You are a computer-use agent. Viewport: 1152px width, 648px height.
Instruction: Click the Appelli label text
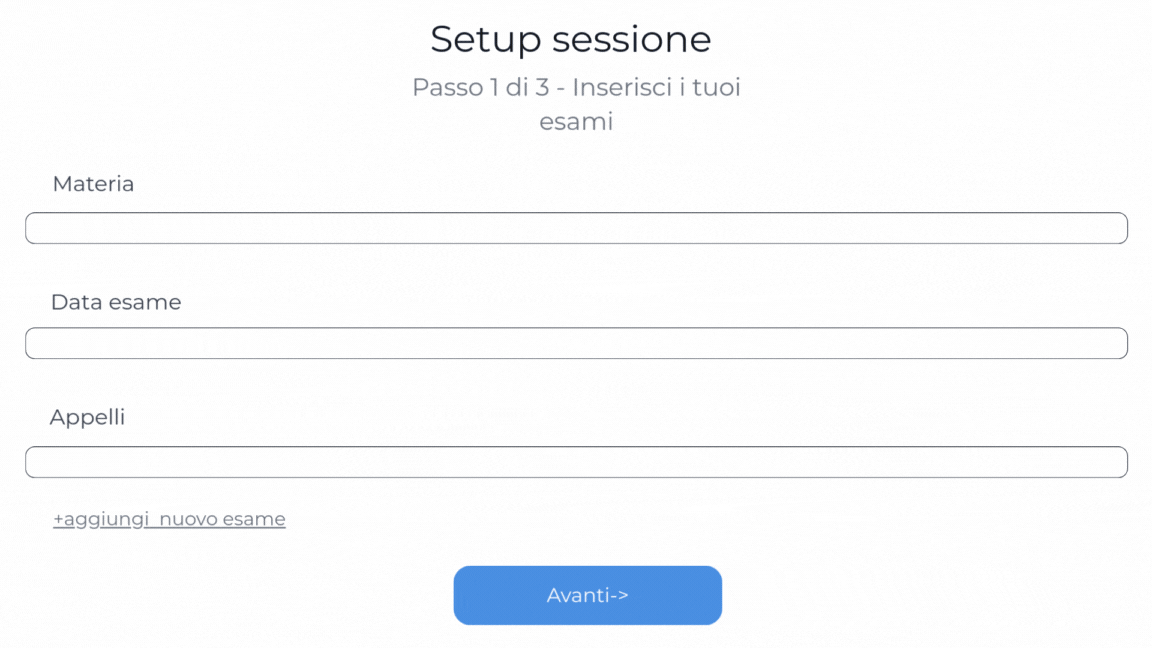88,417
